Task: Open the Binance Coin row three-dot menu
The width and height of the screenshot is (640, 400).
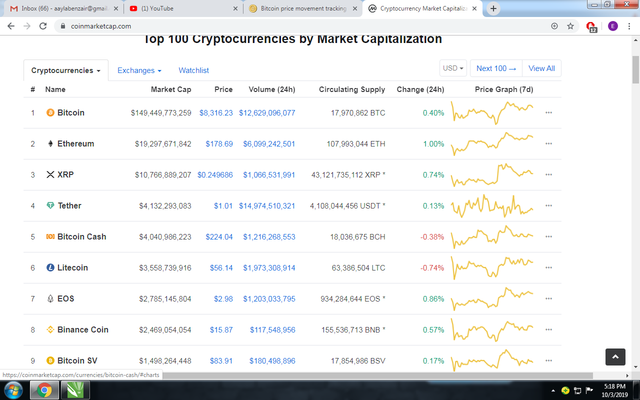Action: click(549, 330)
